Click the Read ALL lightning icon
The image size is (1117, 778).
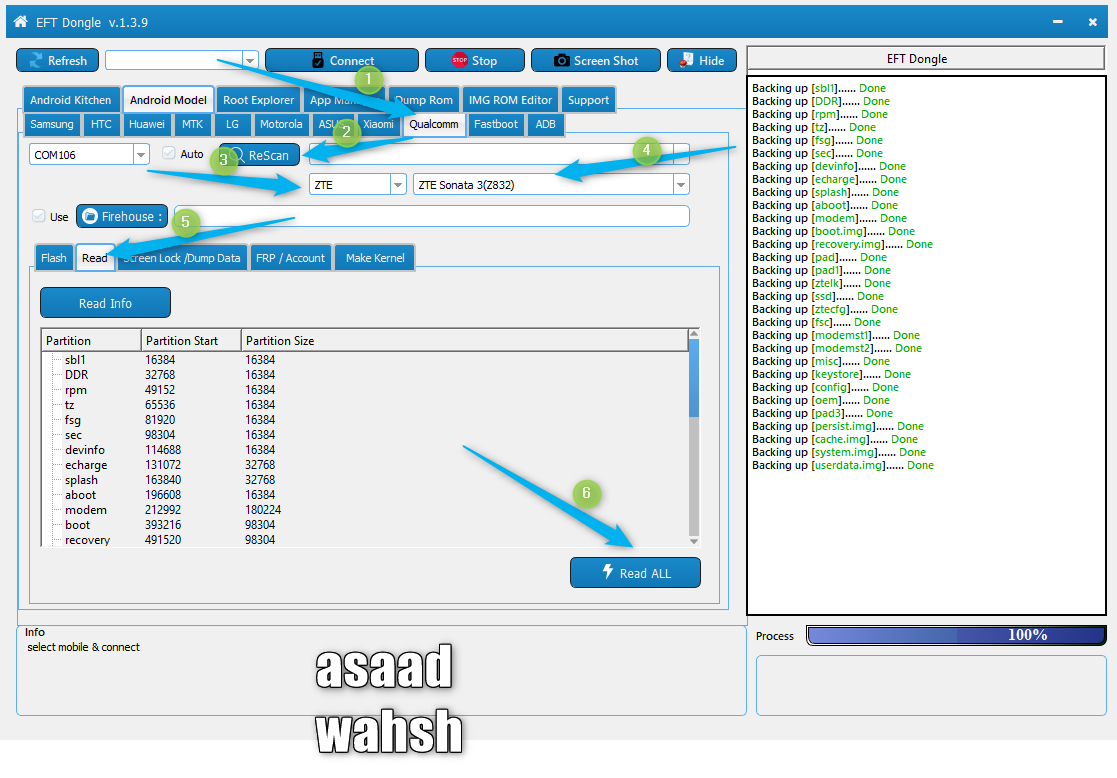pyautogui.click(x=608, y=571)
